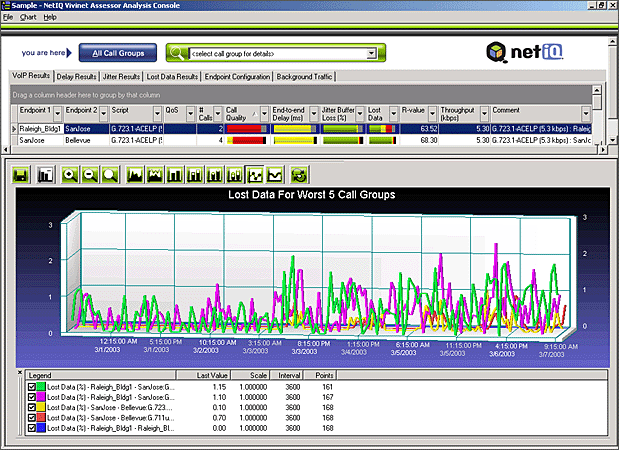619x450 pixels.
Task: Click the Last Value column header
Action: click(x=203, y=375)
